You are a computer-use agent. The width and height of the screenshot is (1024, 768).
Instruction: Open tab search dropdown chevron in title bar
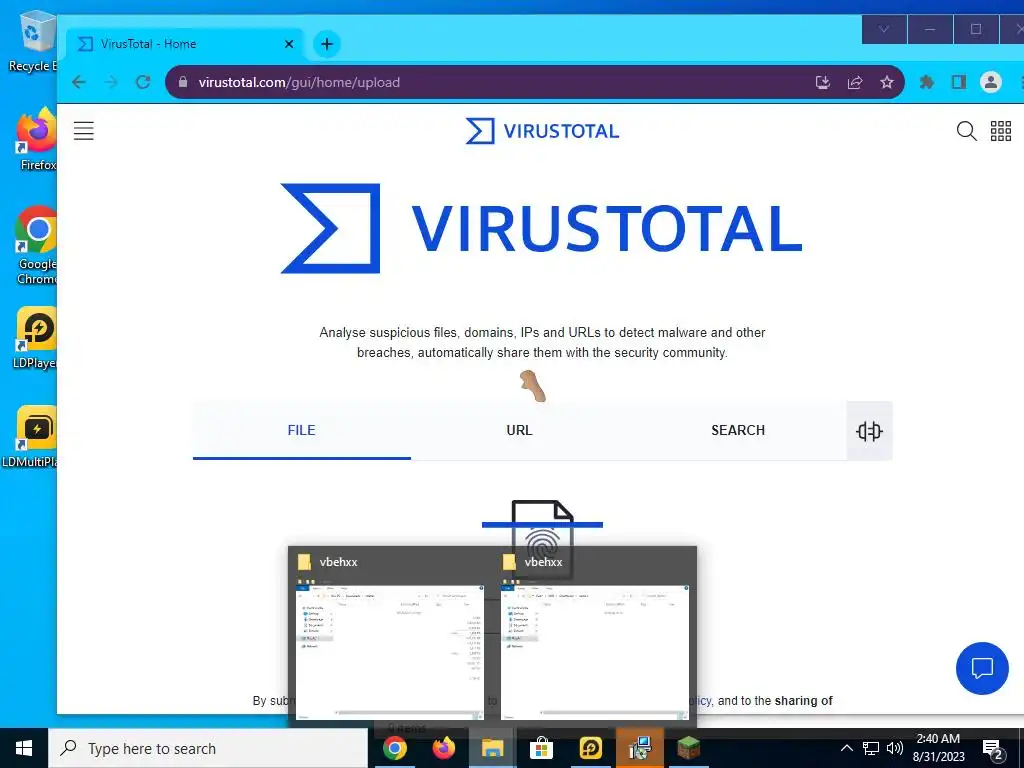click(884, 29)
